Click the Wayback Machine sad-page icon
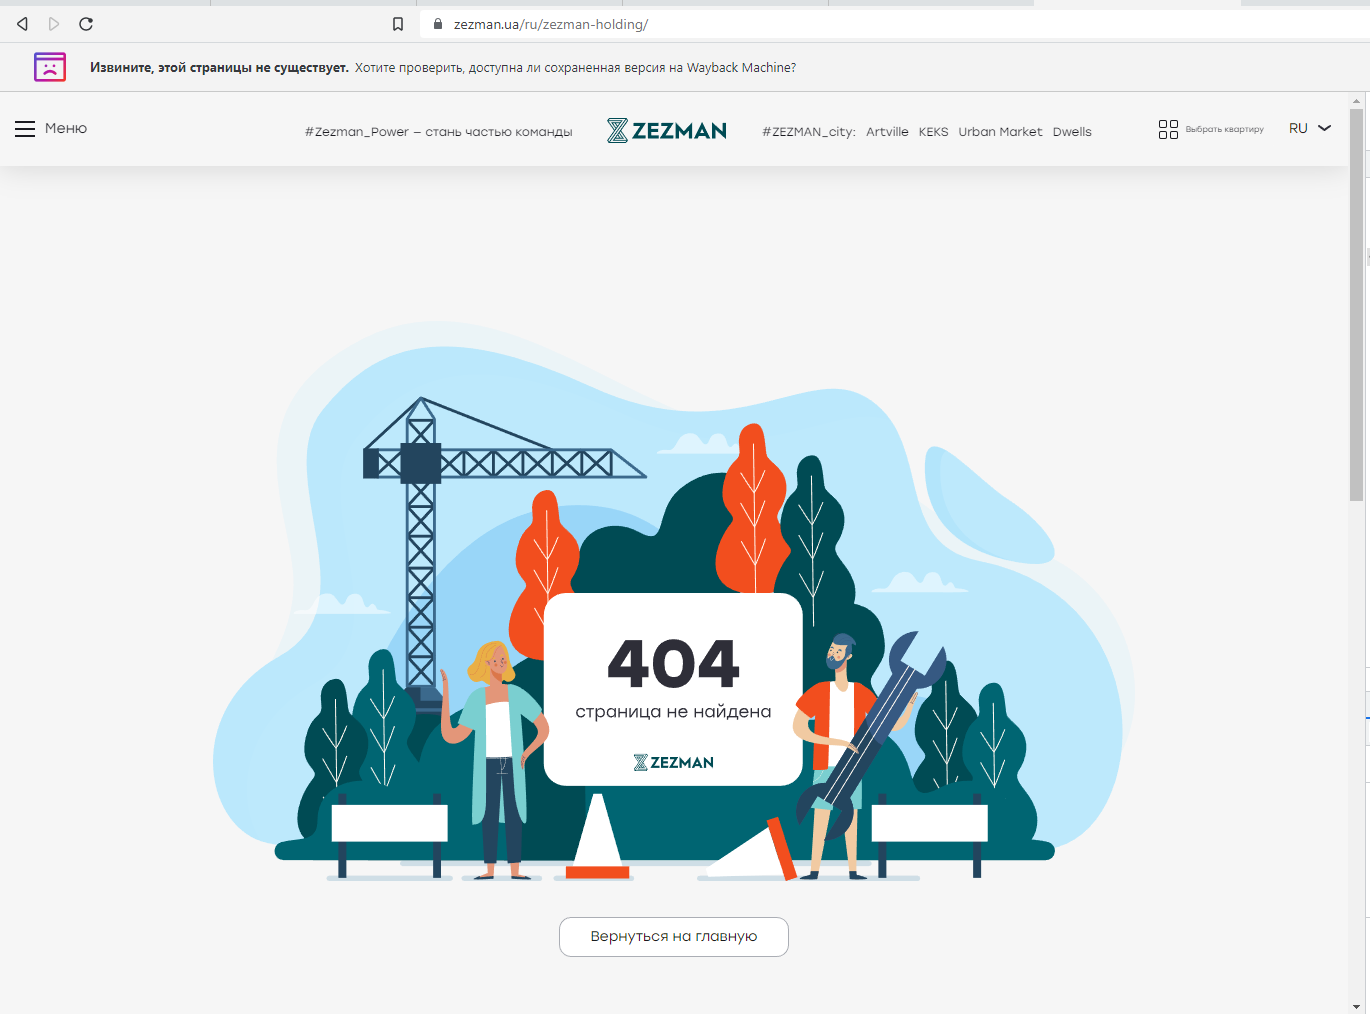This screenshot has width=1370, height=1014. tap(50, 67)
